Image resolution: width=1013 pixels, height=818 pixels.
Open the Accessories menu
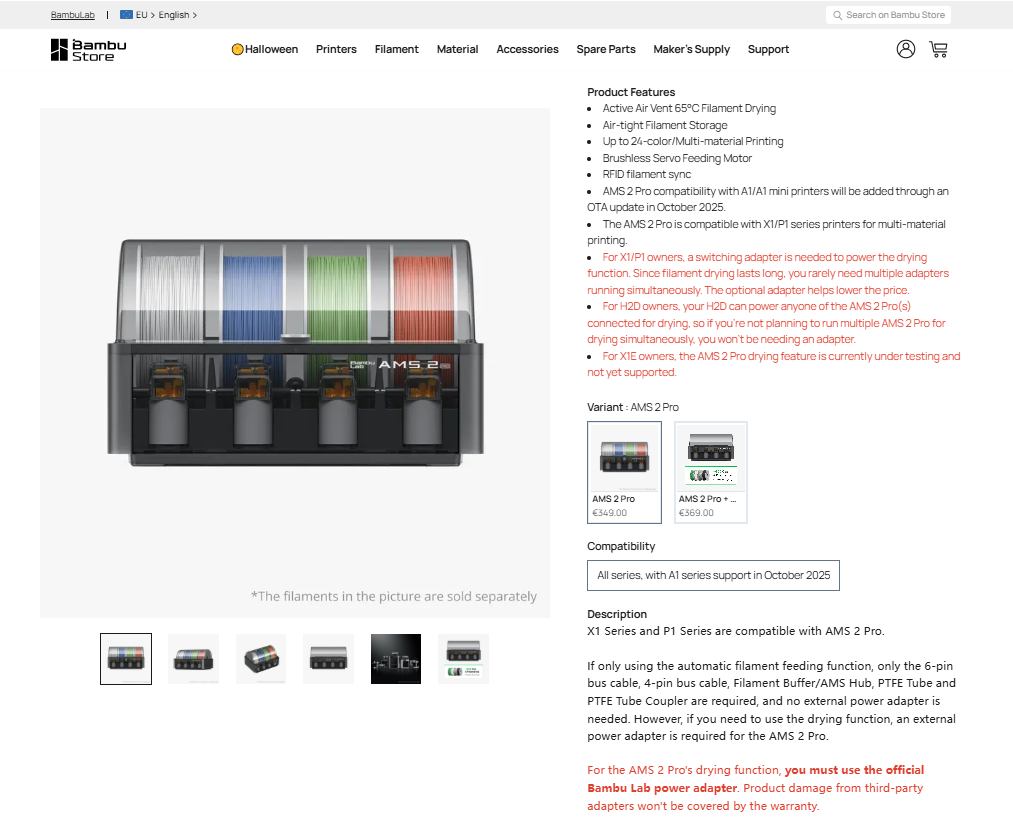pyautogui.click(x=527, y=49)
